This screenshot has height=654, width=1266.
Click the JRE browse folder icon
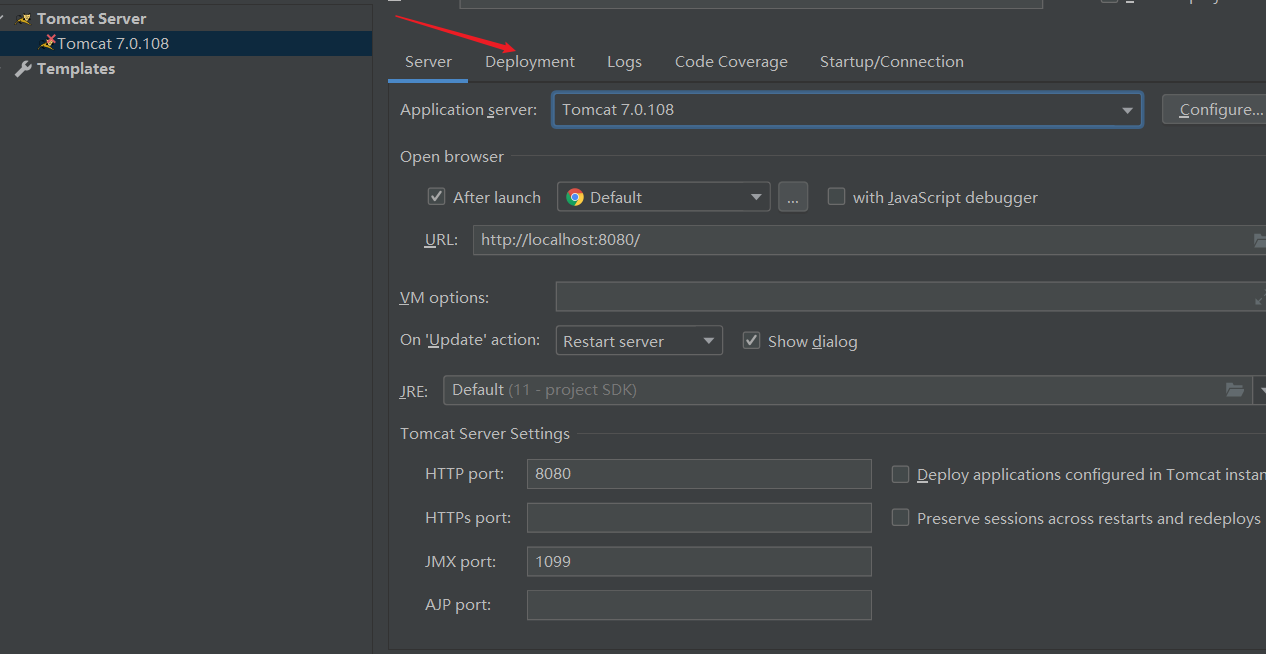(x=1236, y=390)
